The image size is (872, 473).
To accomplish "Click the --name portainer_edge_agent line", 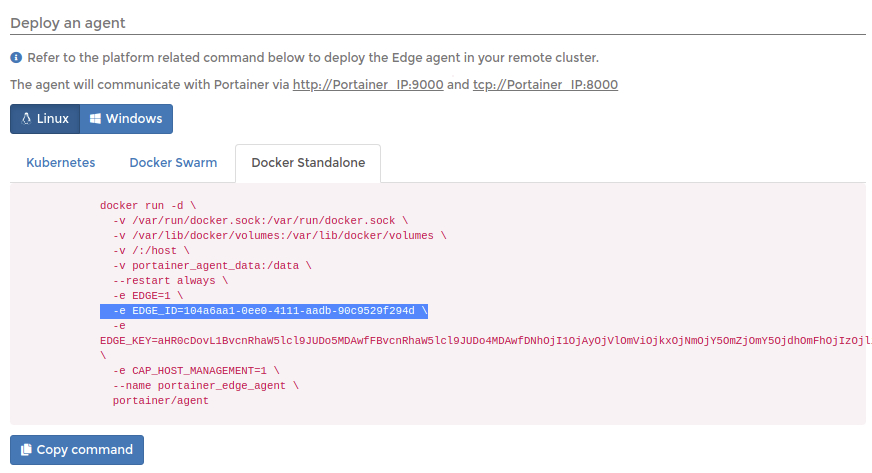I will point(206,386).
